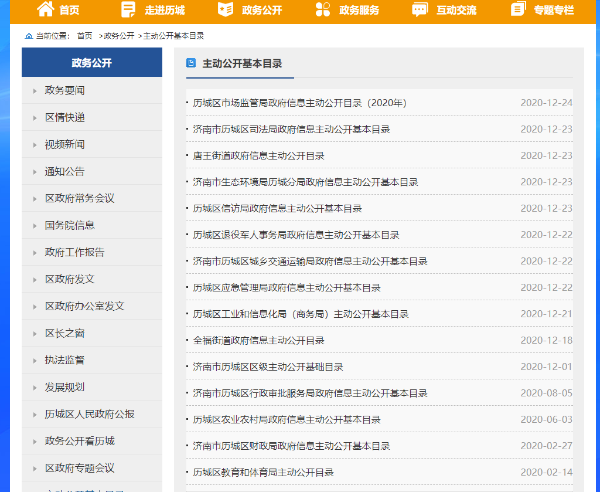Screen dimensions: 600x492
Task: Open 历城区人民政府公报 sidebar entry
Action: [92, 414]
